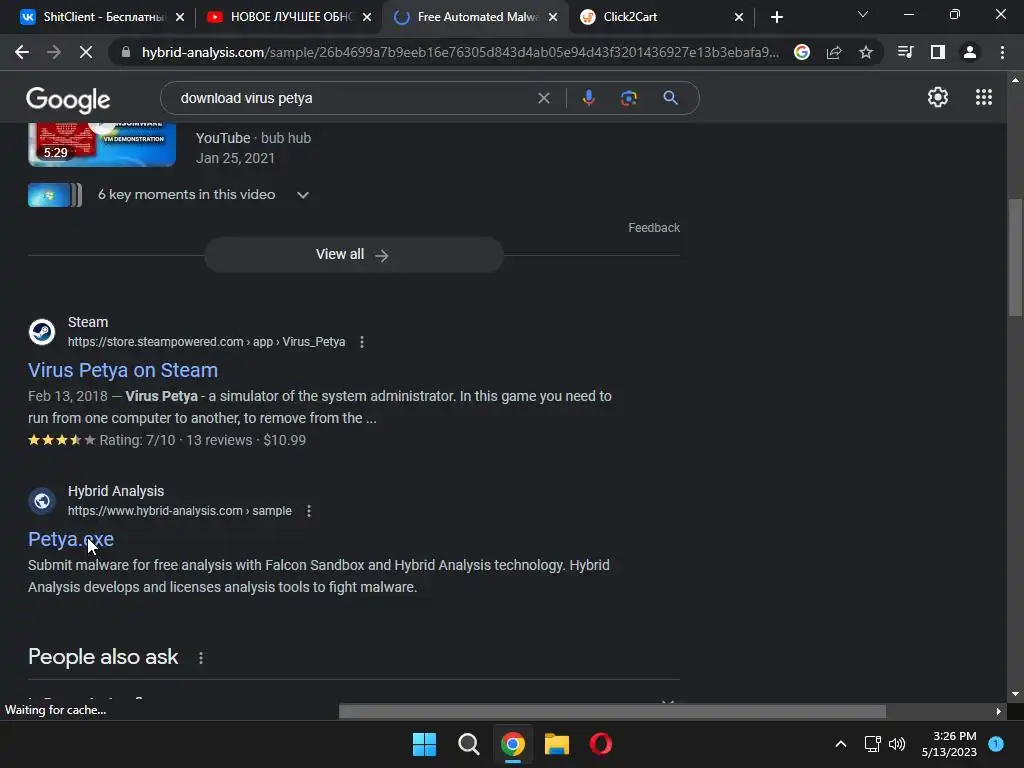Click Chrome icon in taskbar
Screen dimensions: 1024x768
pos(513,744)
